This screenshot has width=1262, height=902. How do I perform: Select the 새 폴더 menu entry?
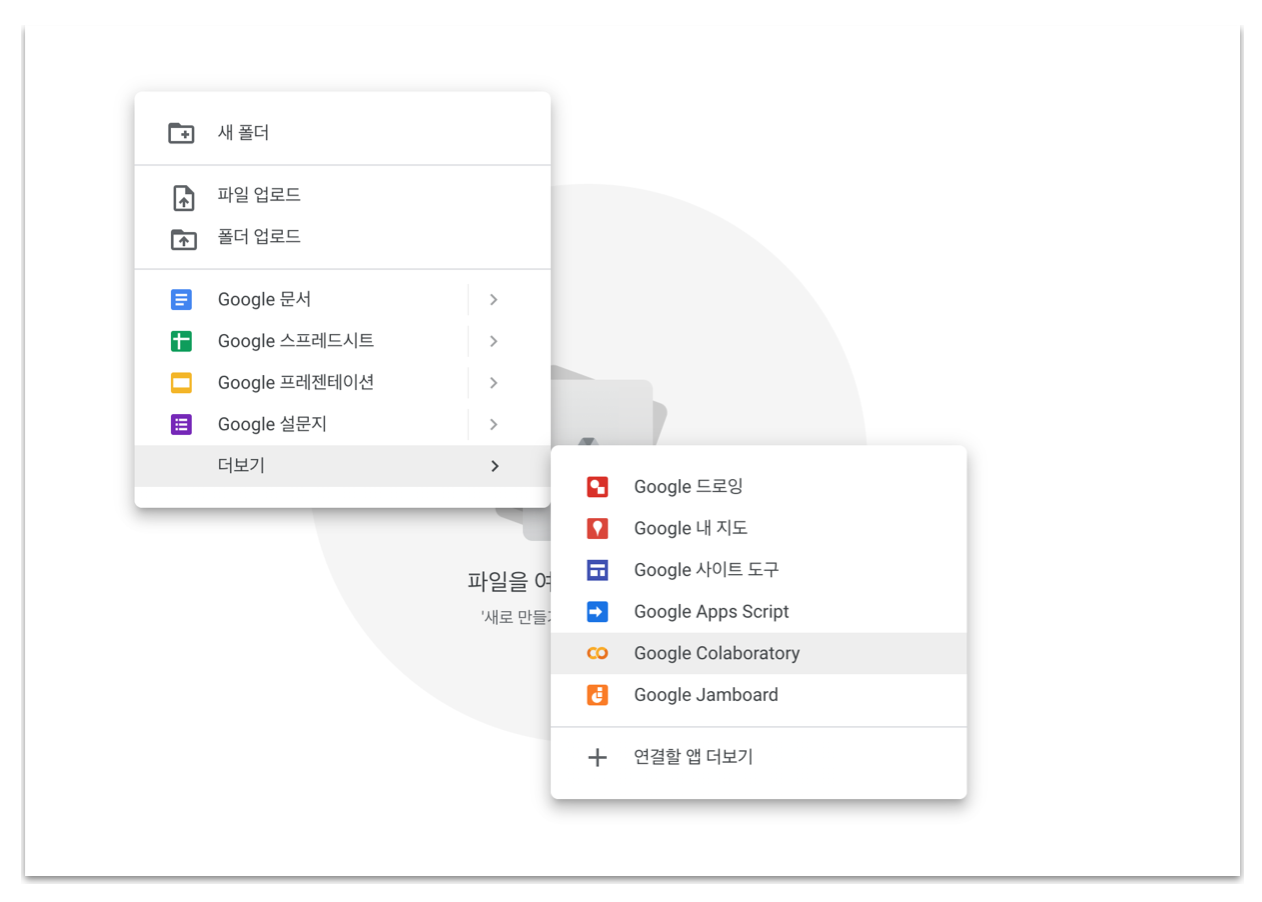342,133
